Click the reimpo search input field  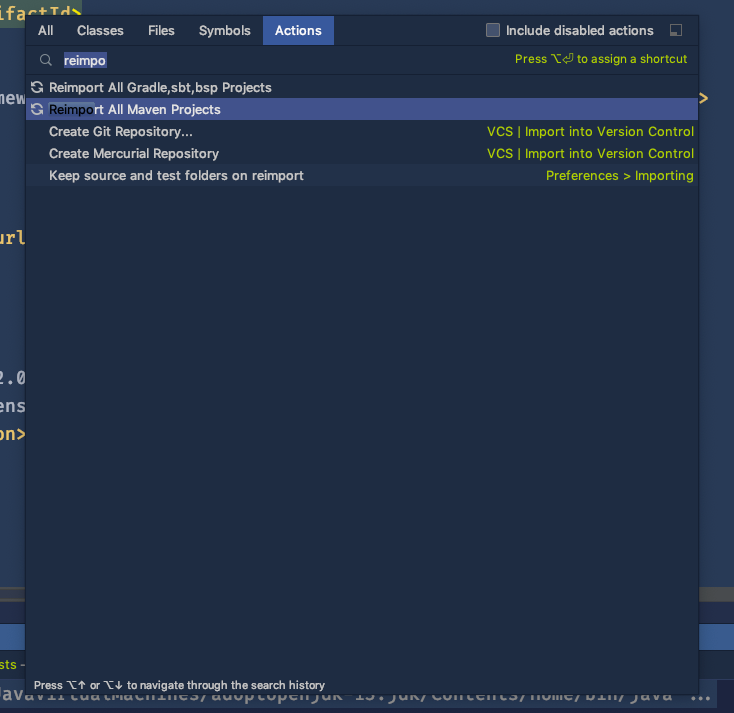point(281,60)
